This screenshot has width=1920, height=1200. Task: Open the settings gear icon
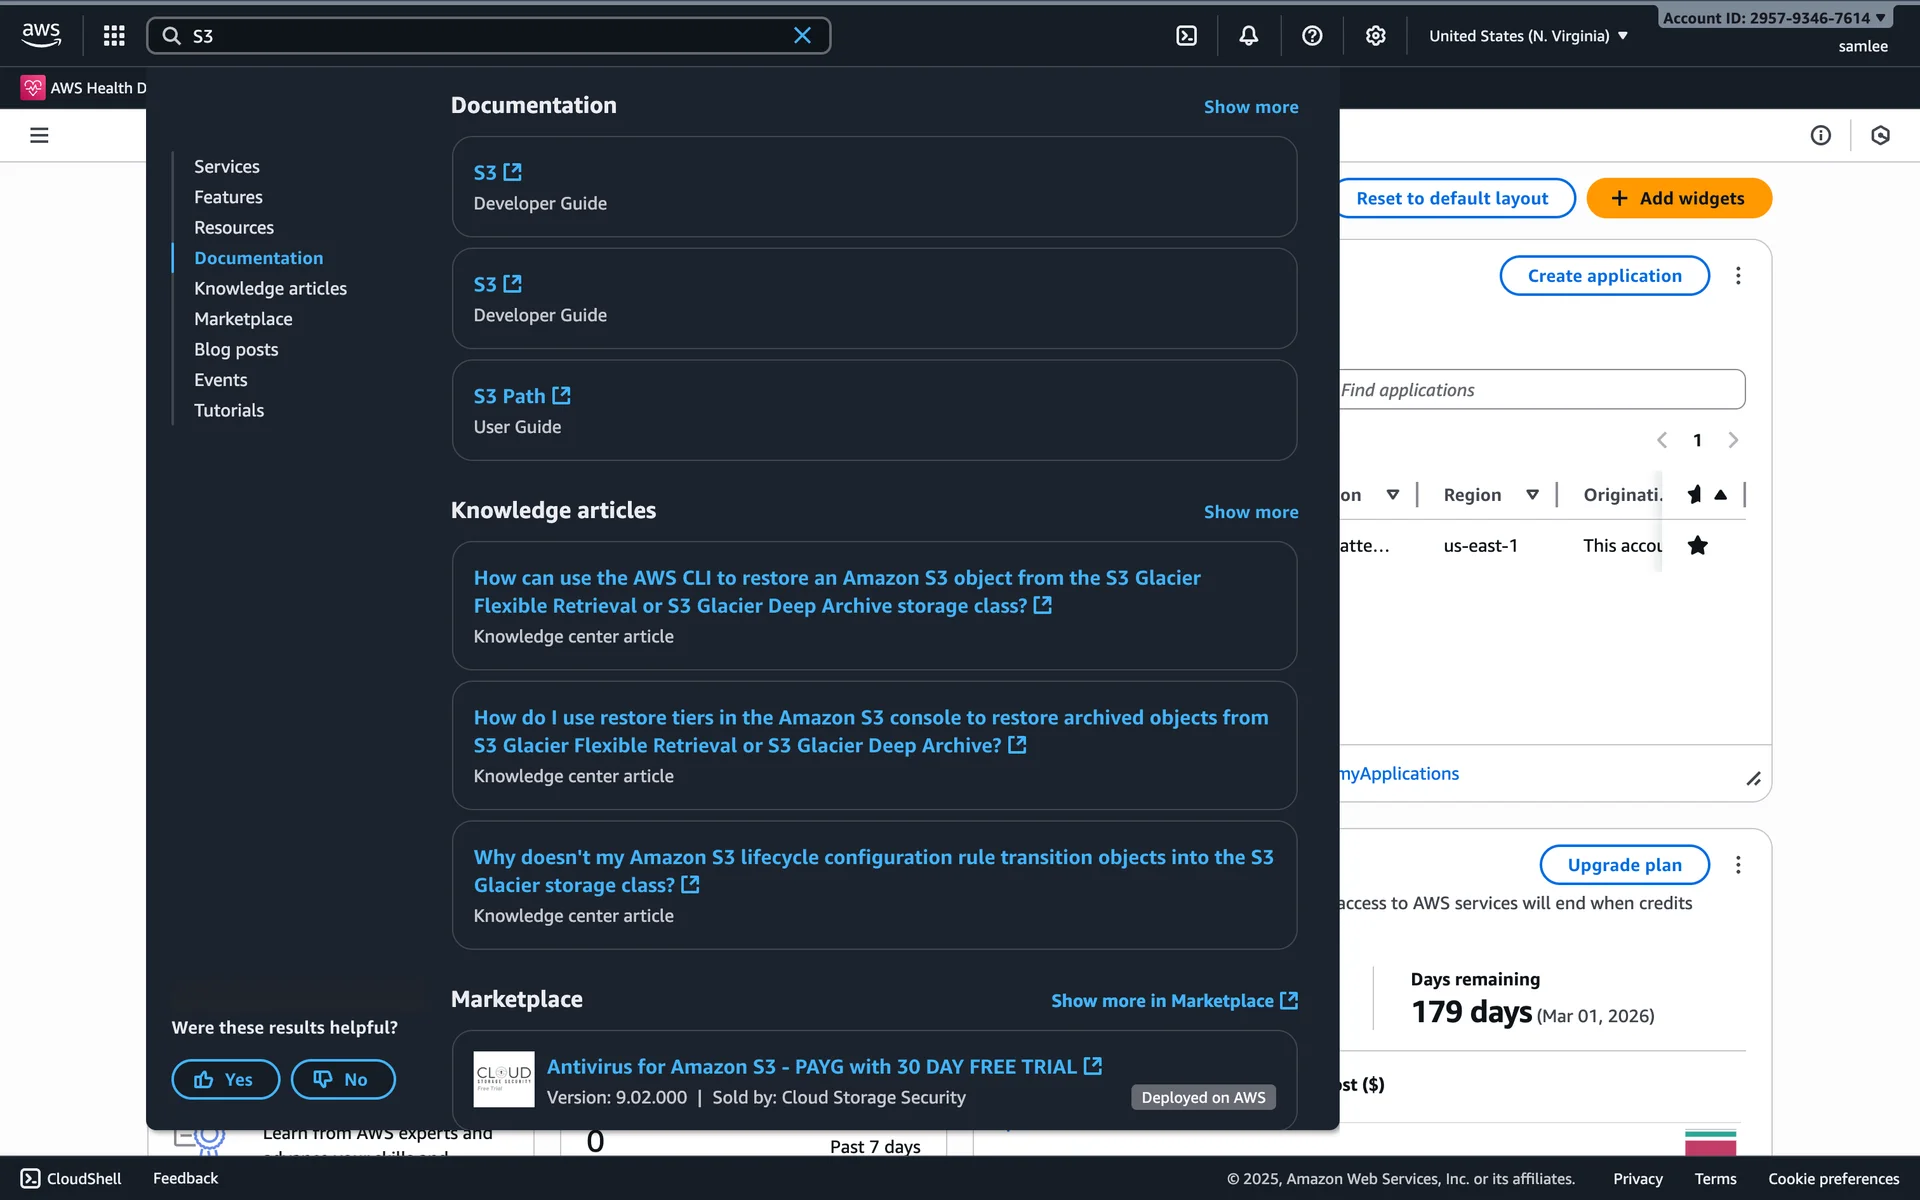tap(1376, 36)
